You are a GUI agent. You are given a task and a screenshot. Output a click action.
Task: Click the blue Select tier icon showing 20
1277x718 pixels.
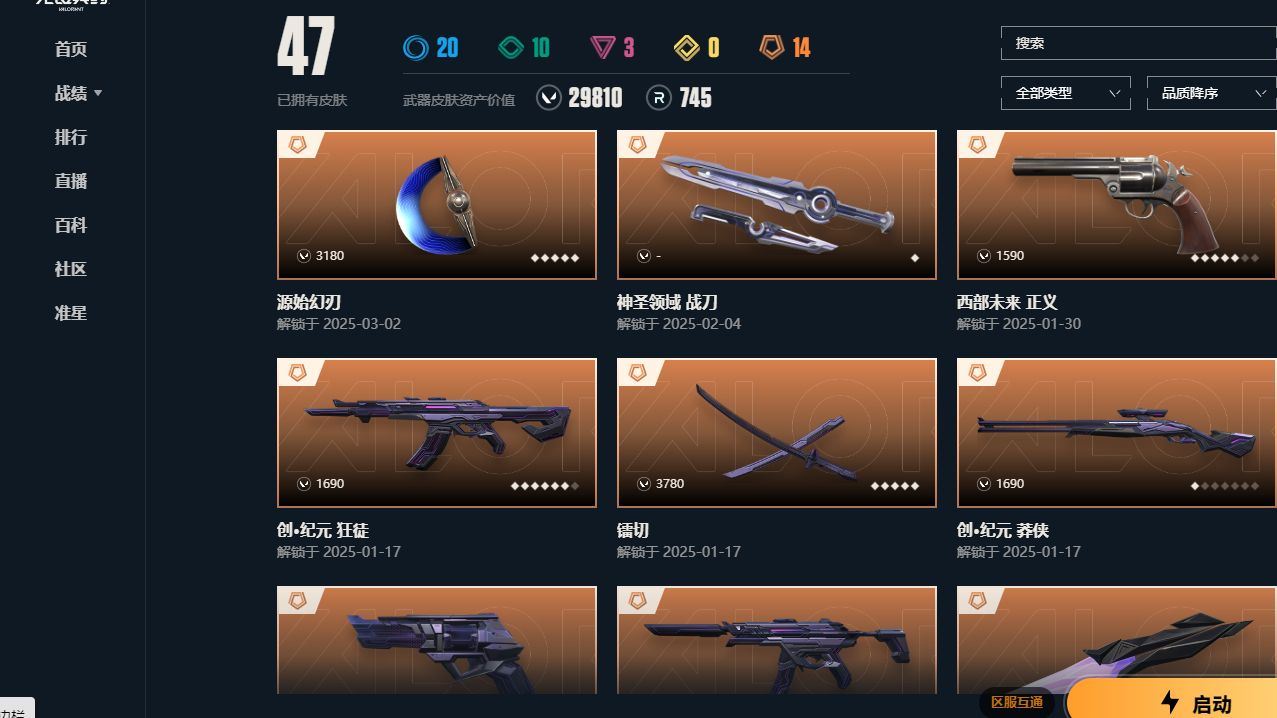point(416,47)
